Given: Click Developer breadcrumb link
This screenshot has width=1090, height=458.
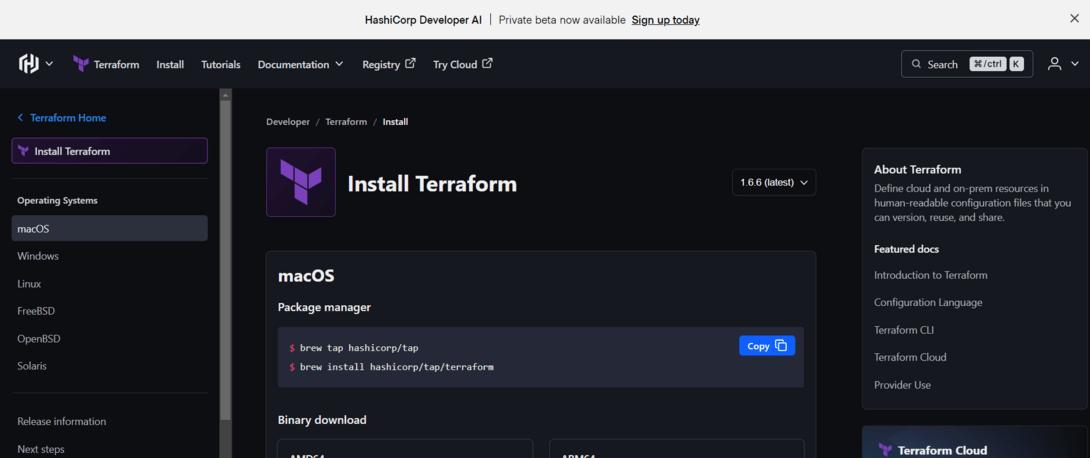Looking at the screenshot, I should click(288, 122).
